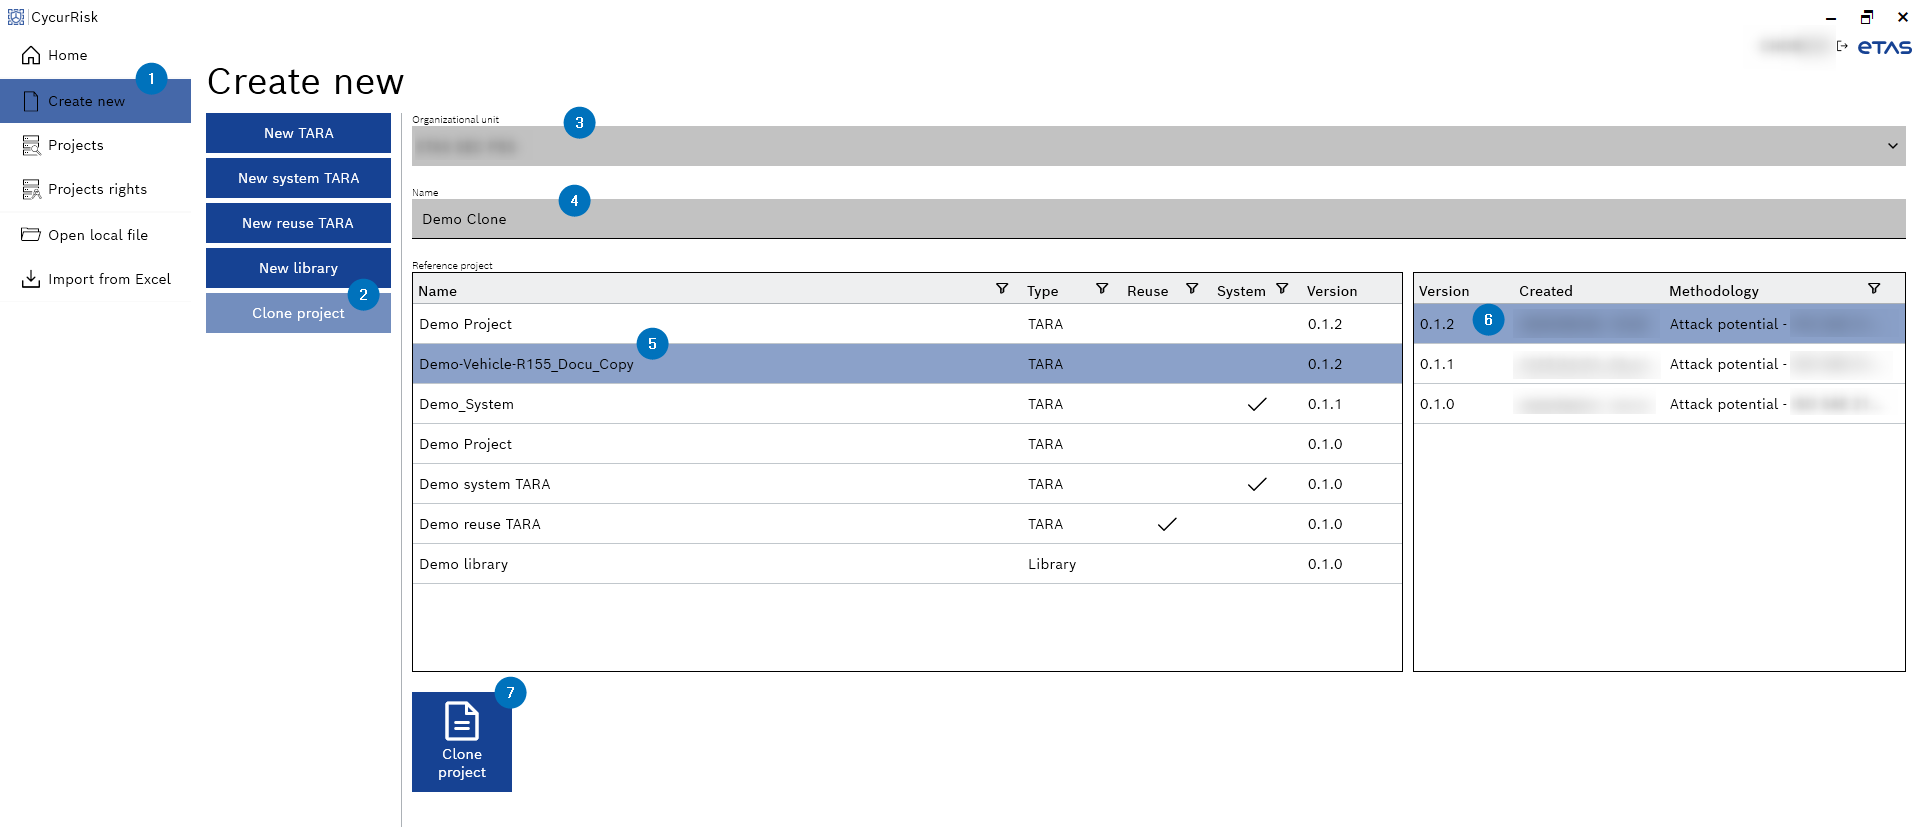Choose Open local file in sidebar
The height and width of the screenshot is (827, 1920).
click(97, 236)
